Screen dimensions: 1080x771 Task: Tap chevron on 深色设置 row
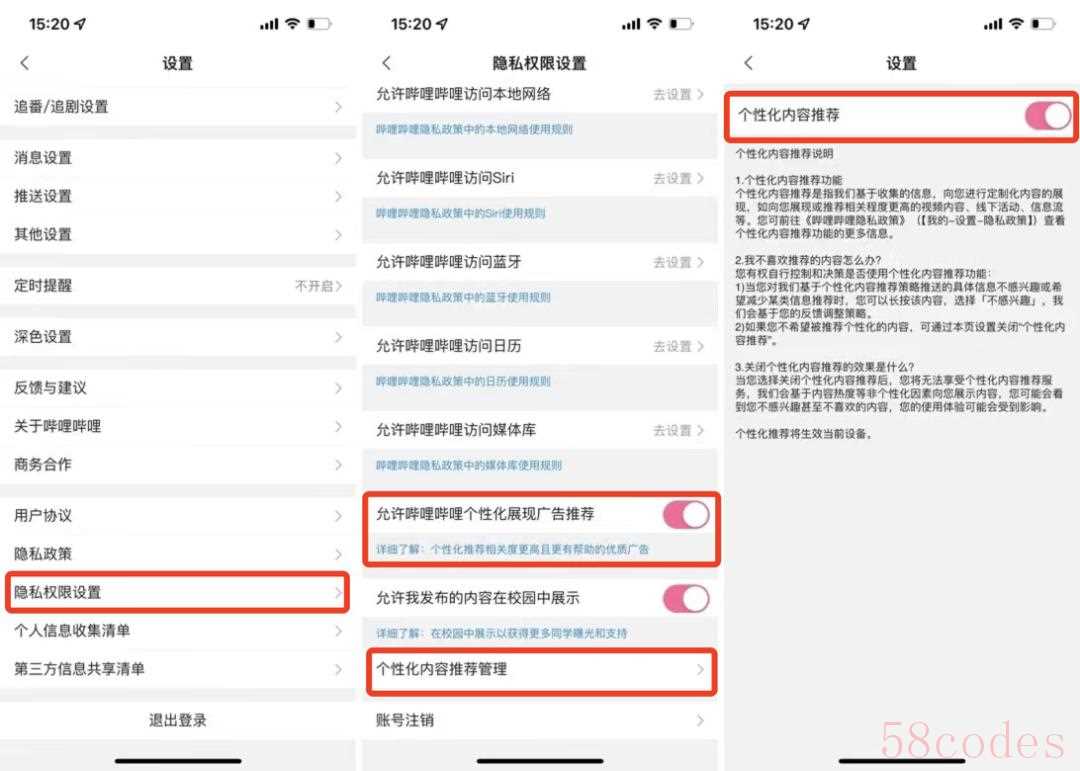(x=338, y=337)
